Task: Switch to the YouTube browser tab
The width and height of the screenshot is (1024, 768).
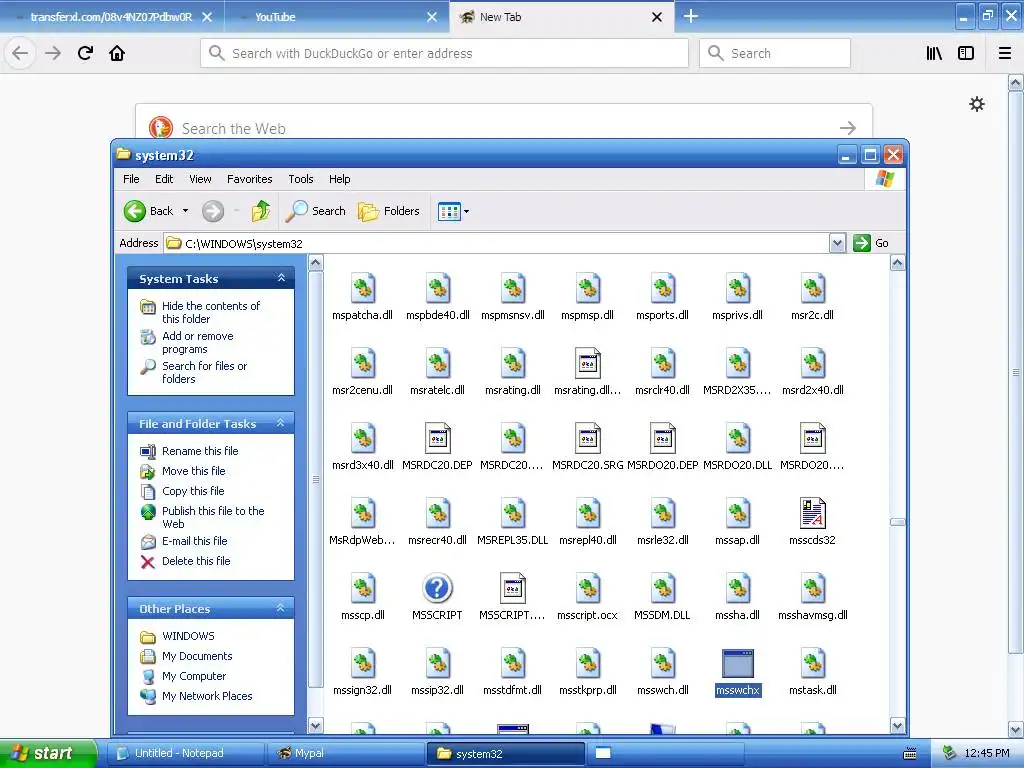Action: [337, 17]
